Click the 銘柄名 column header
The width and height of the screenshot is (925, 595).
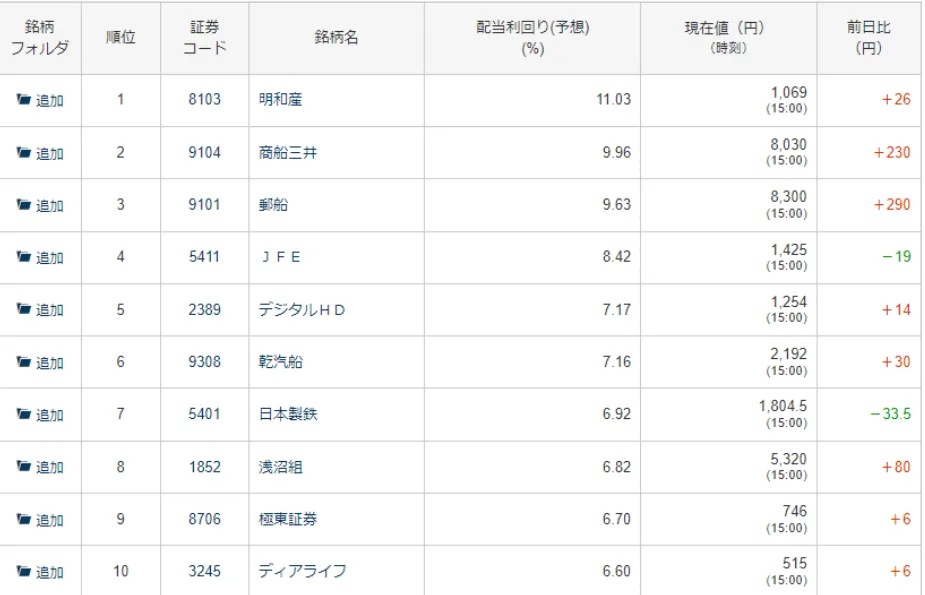(x=336, y=38)
